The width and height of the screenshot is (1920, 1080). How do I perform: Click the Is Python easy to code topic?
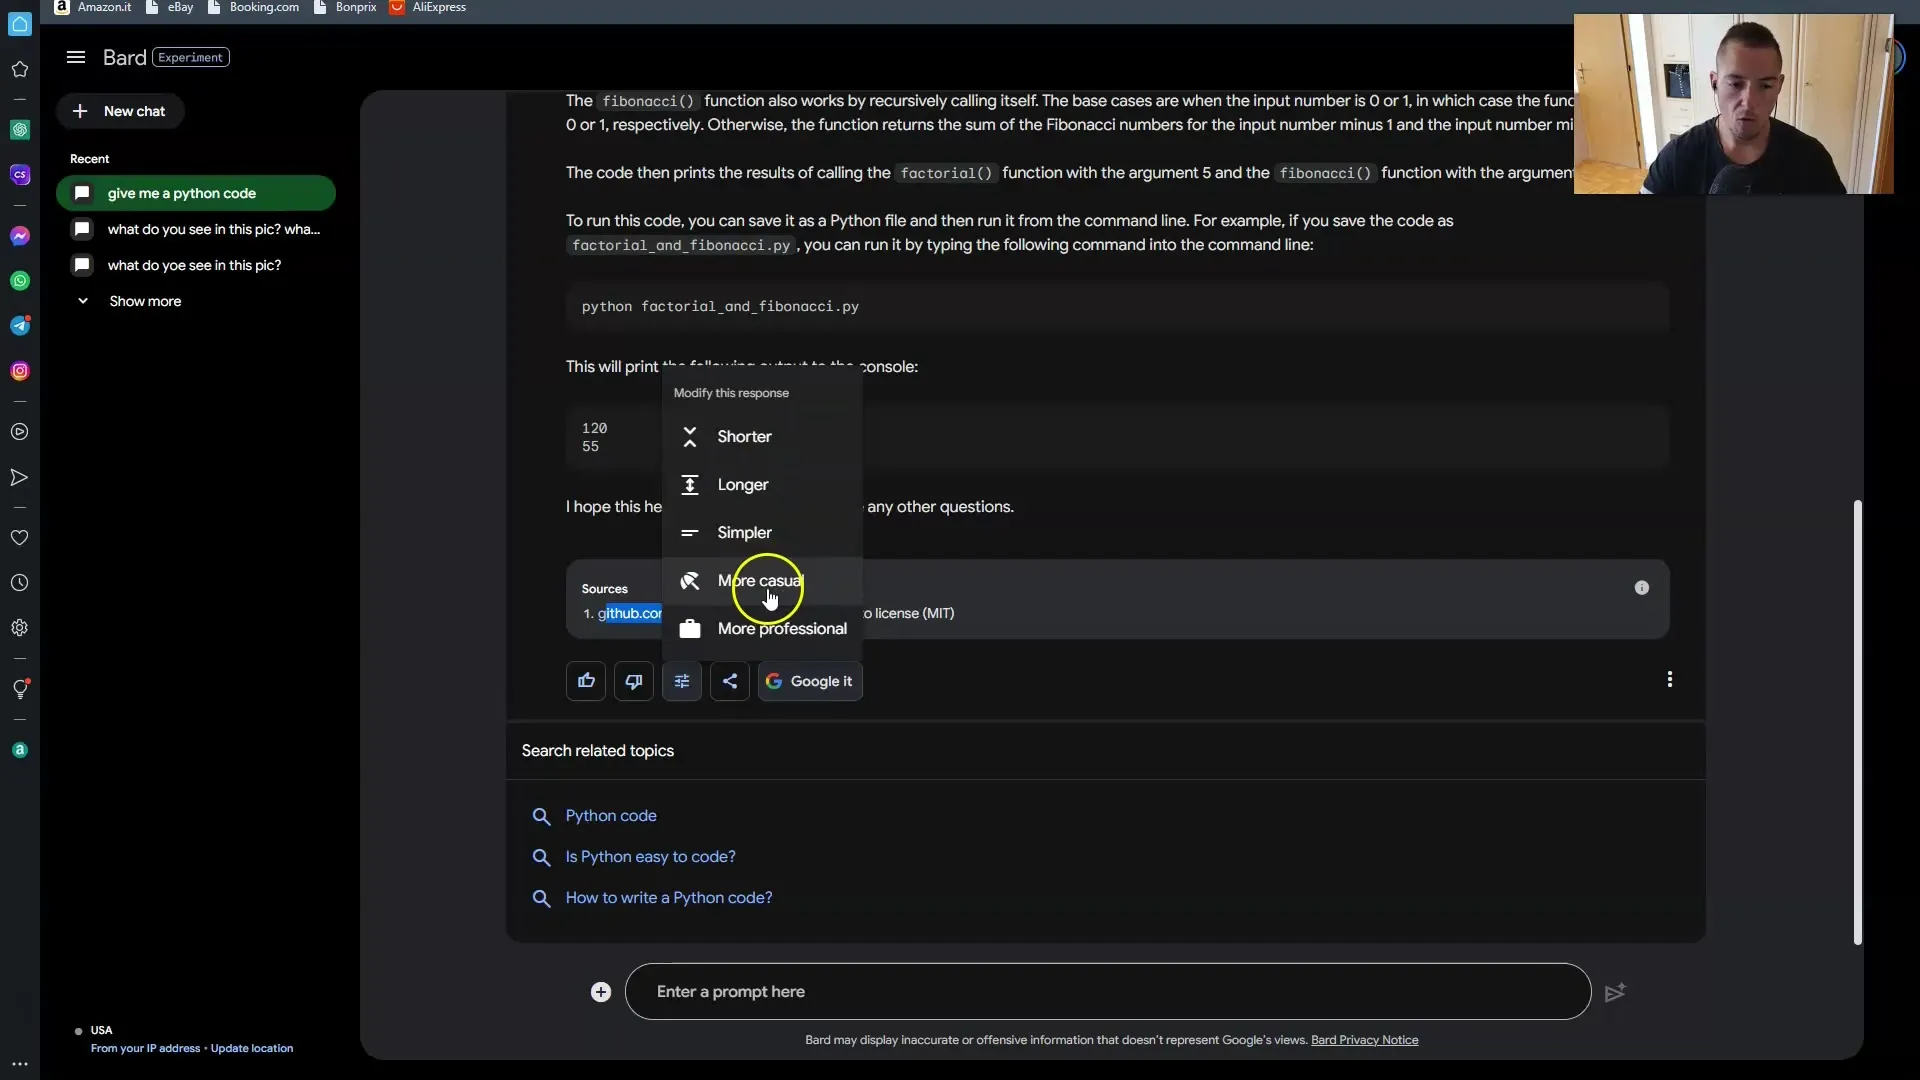(650, 856)
